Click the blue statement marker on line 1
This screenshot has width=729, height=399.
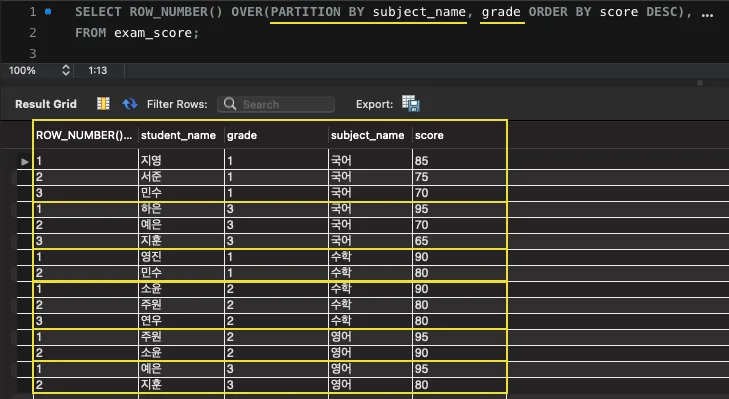pyautogui.click(x=48, y=12)
